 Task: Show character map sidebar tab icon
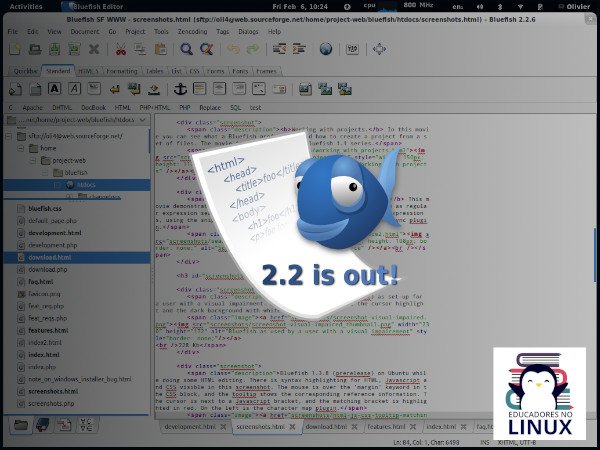click(x=86, y=425)
